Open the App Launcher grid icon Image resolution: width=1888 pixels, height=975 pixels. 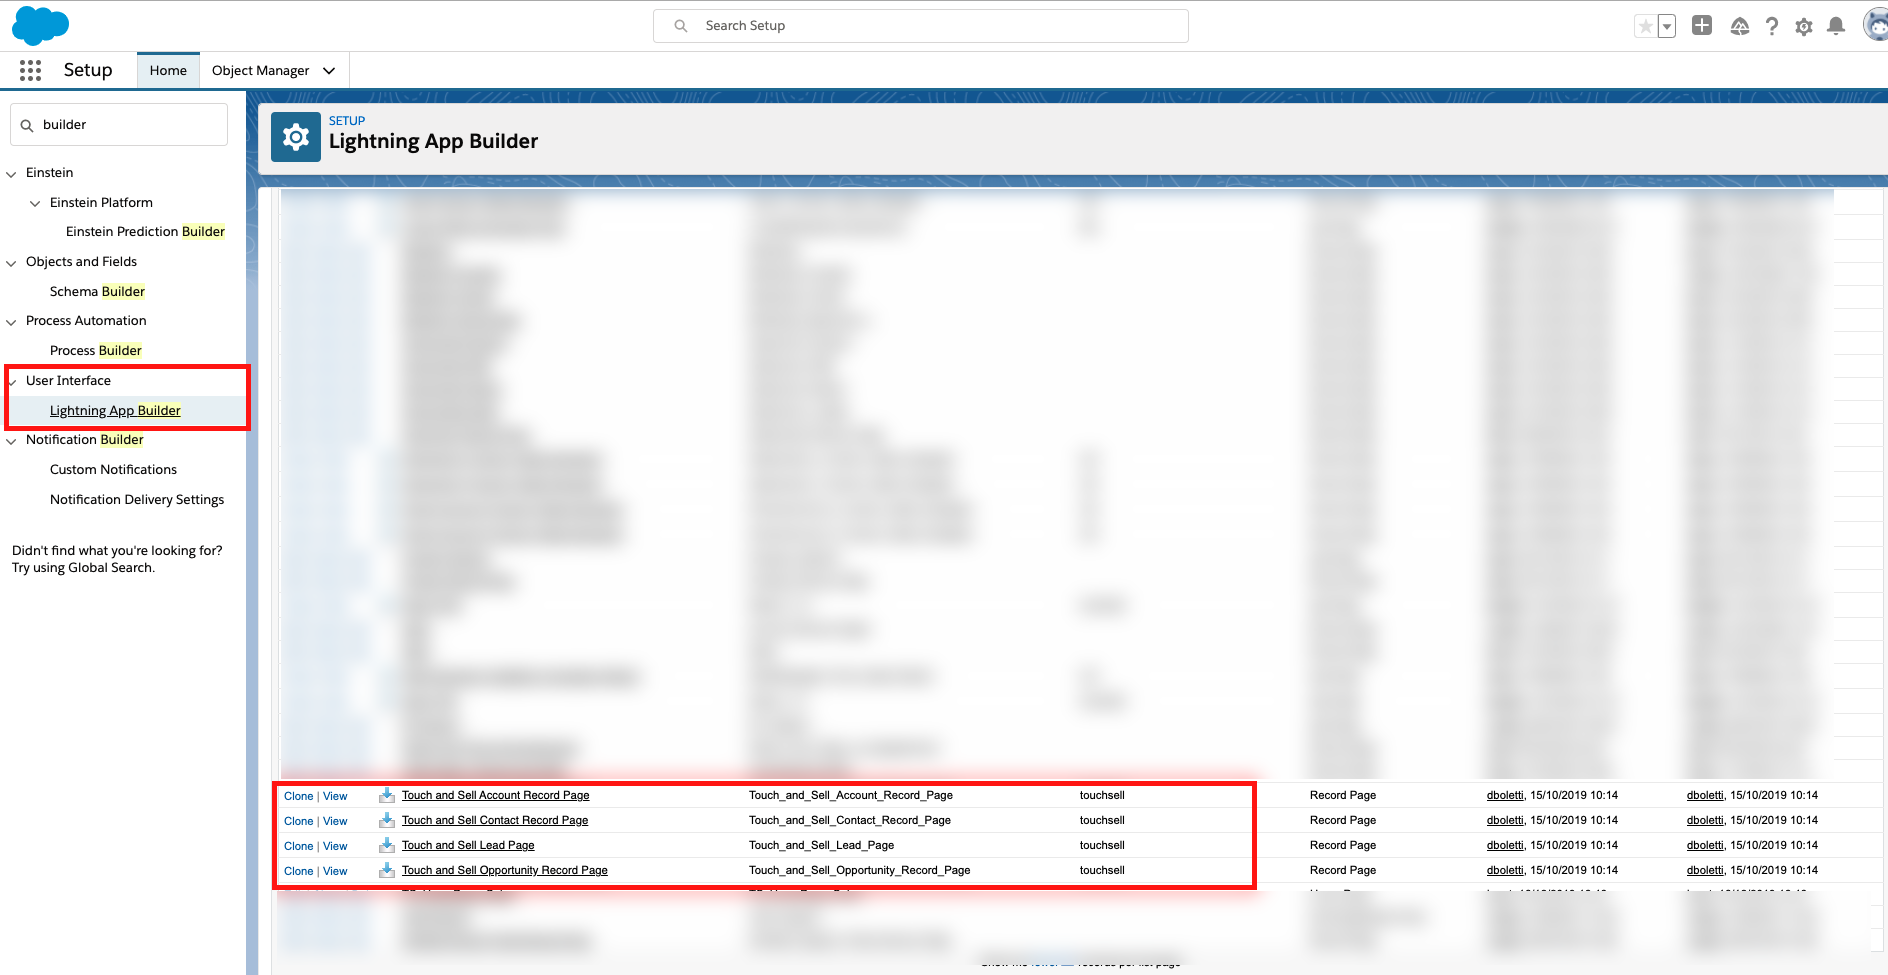[x=31, y=70]
